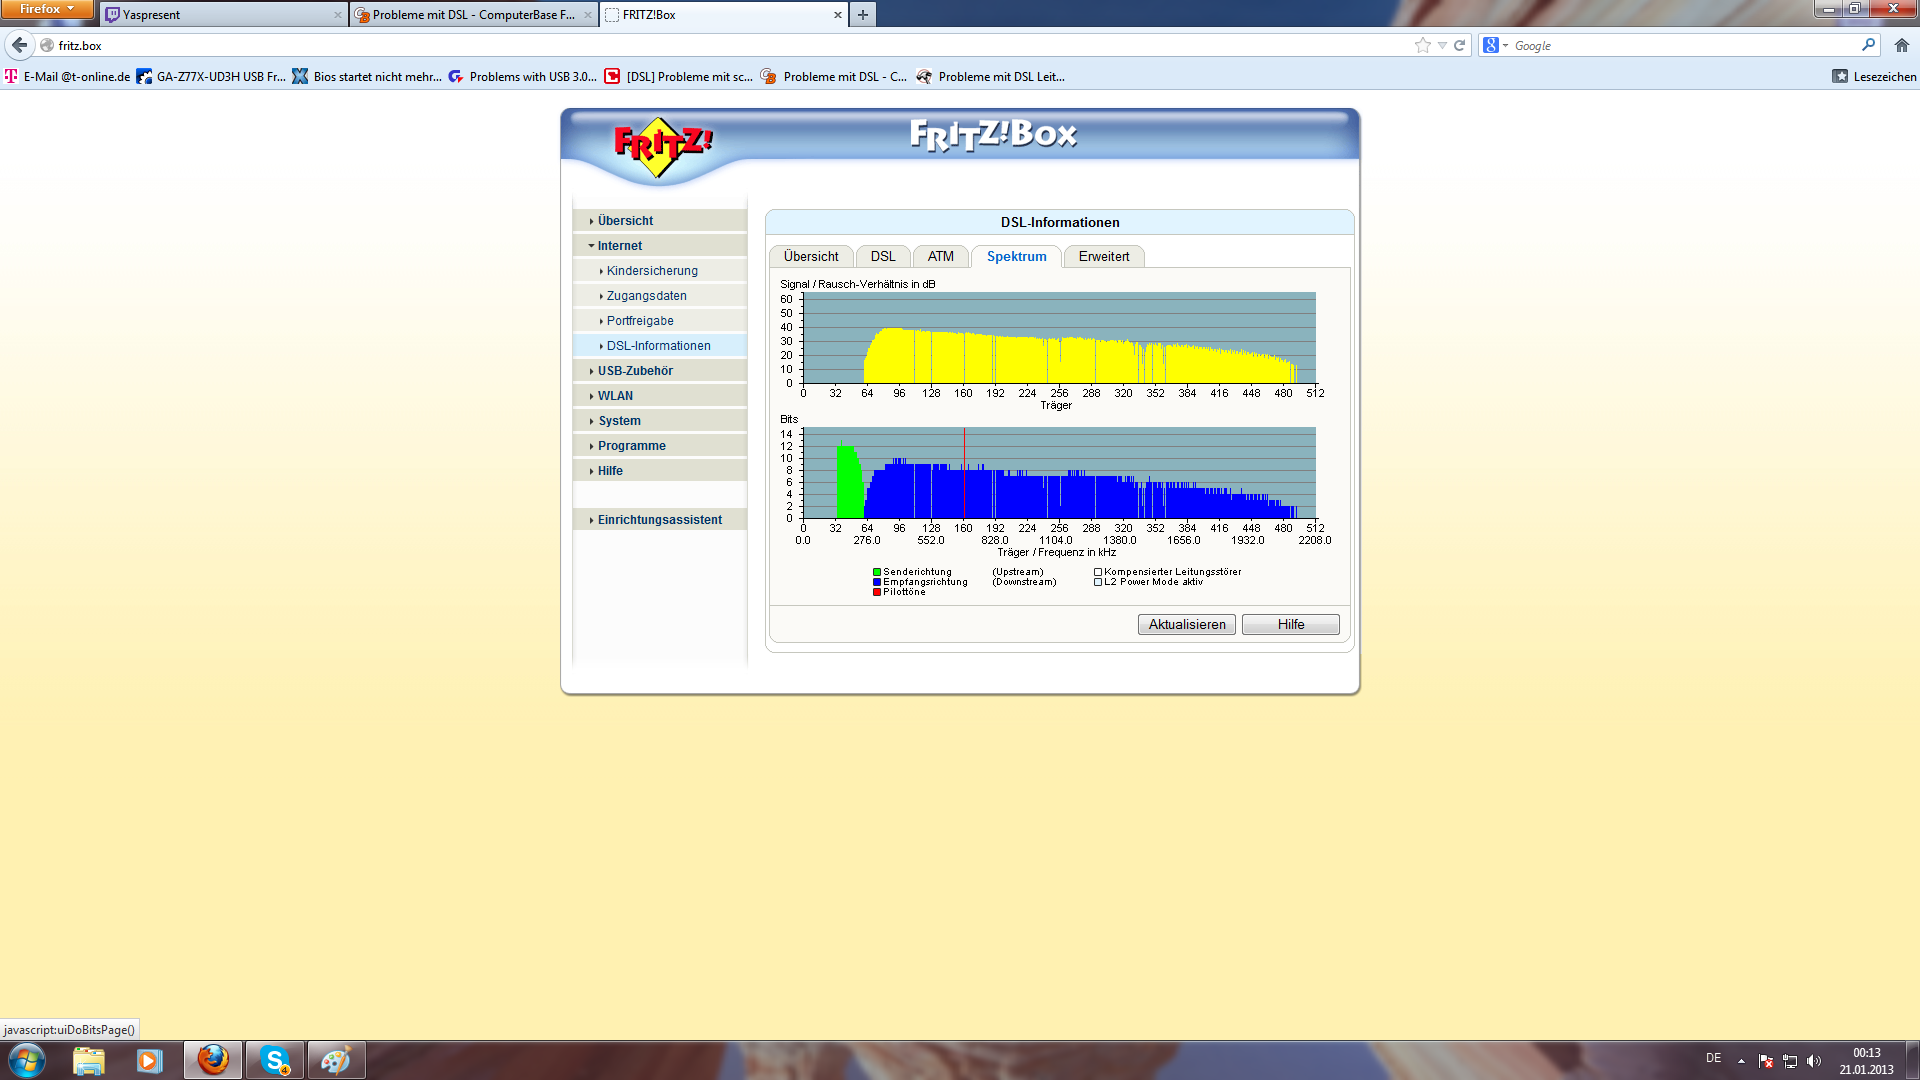1920x1080 pixels.
Task: Toggle L2 Power Mode aktiv checkbox
Action: point(1098,582)
